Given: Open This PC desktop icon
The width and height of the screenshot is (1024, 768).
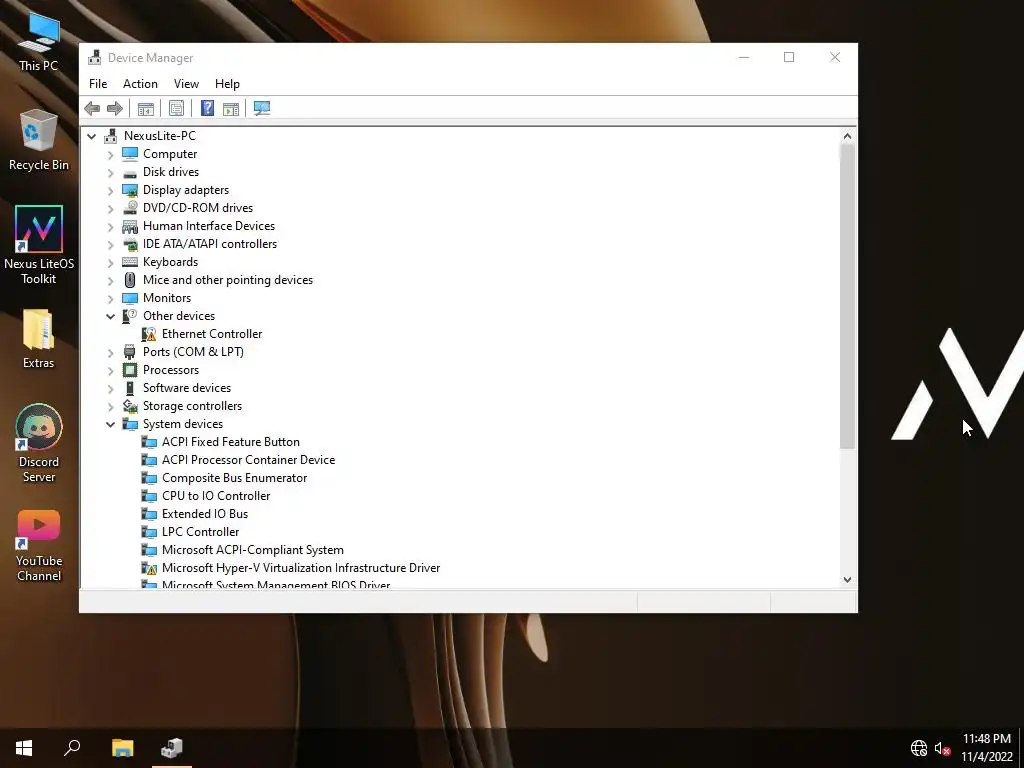Looking at the screenshot, I should [x=39, y=40].
